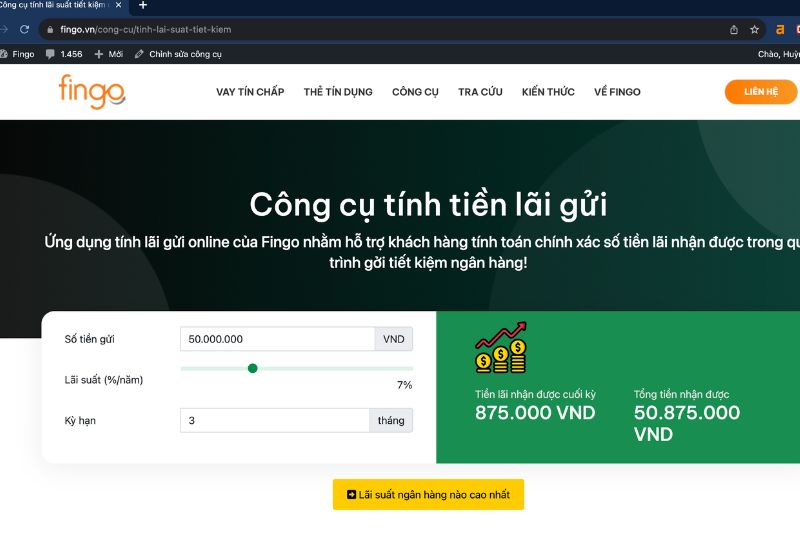The image size is (800, 533).
Task: Open the TRA CỨU menu
Action: (480, 92)
